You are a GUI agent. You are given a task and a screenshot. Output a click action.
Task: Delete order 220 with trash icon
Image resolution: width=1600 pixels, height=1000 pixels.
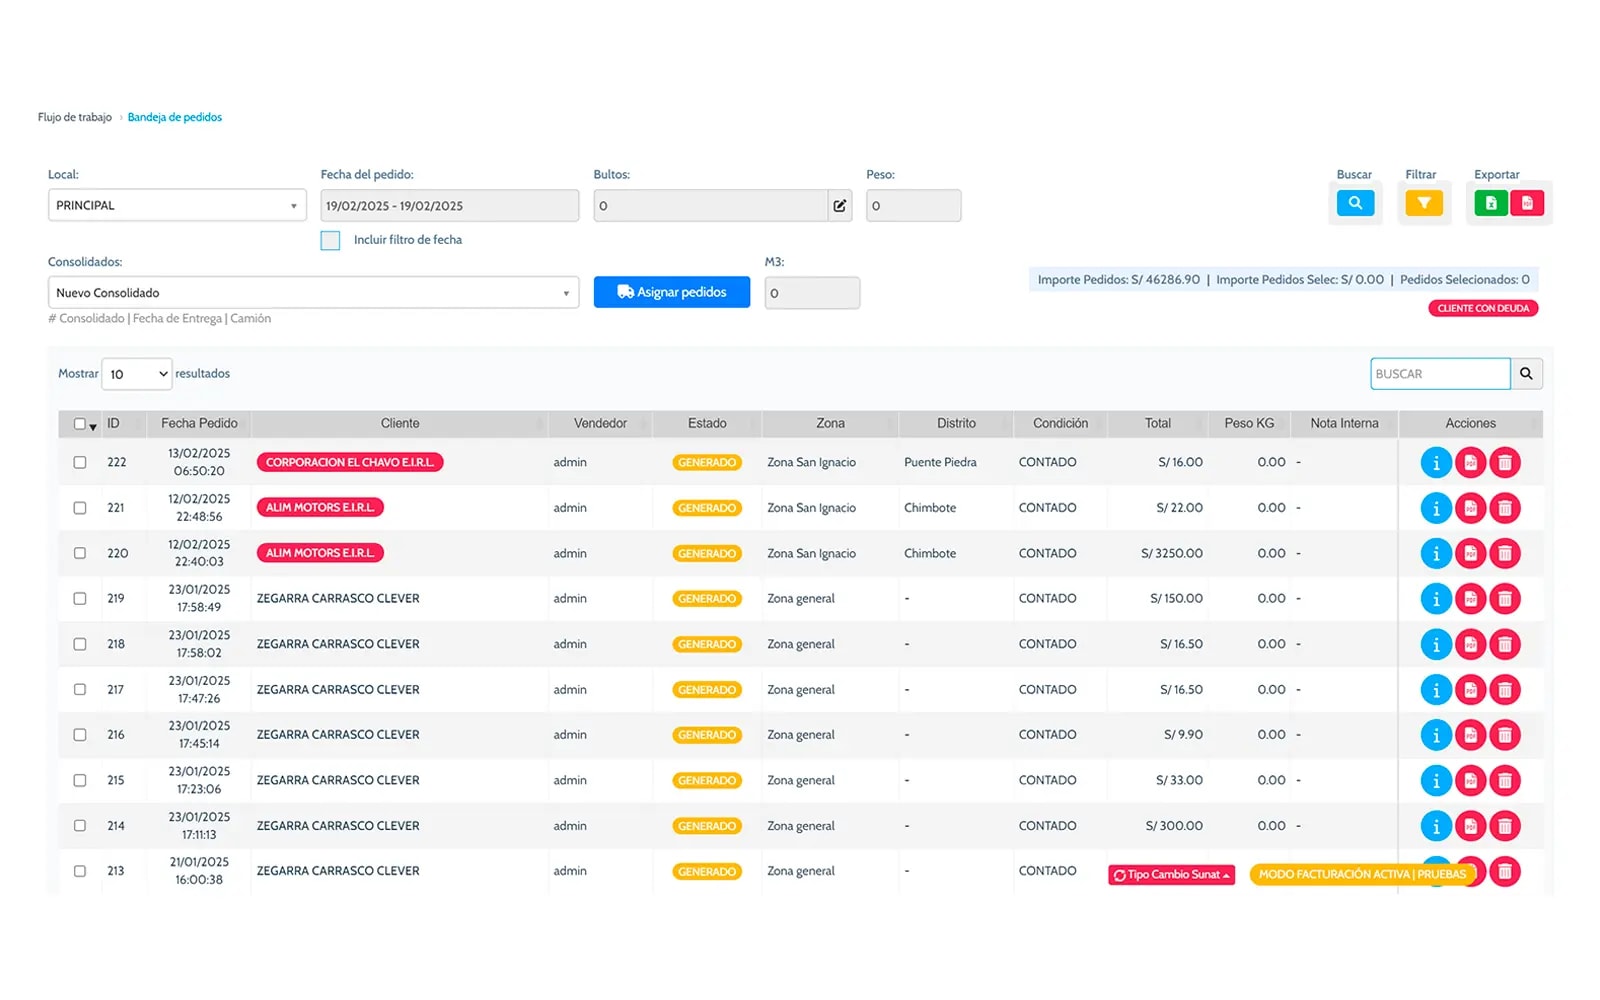click(x=1505, y=553)
